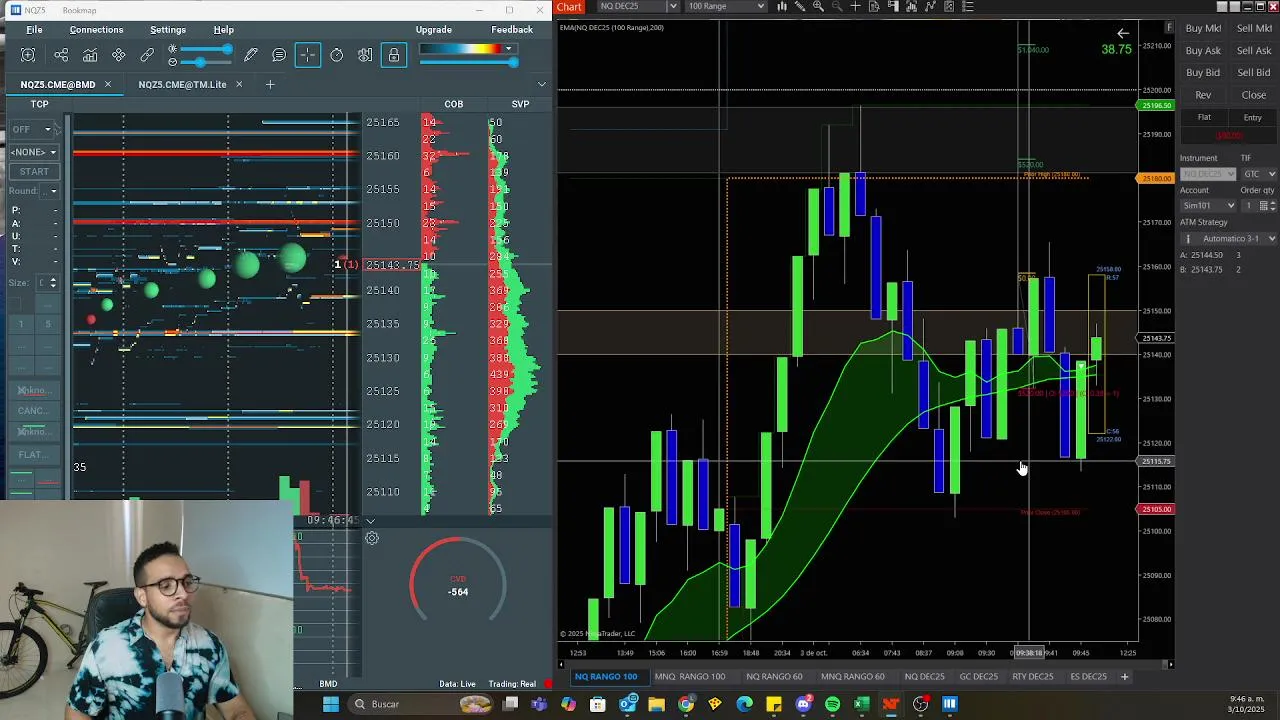Click the Close position button in Chart Trader

tap(1254, 95)
